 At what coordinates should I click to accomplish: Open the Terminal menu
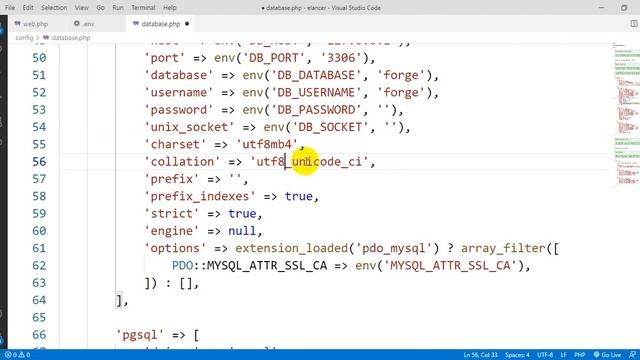(143, 8)
